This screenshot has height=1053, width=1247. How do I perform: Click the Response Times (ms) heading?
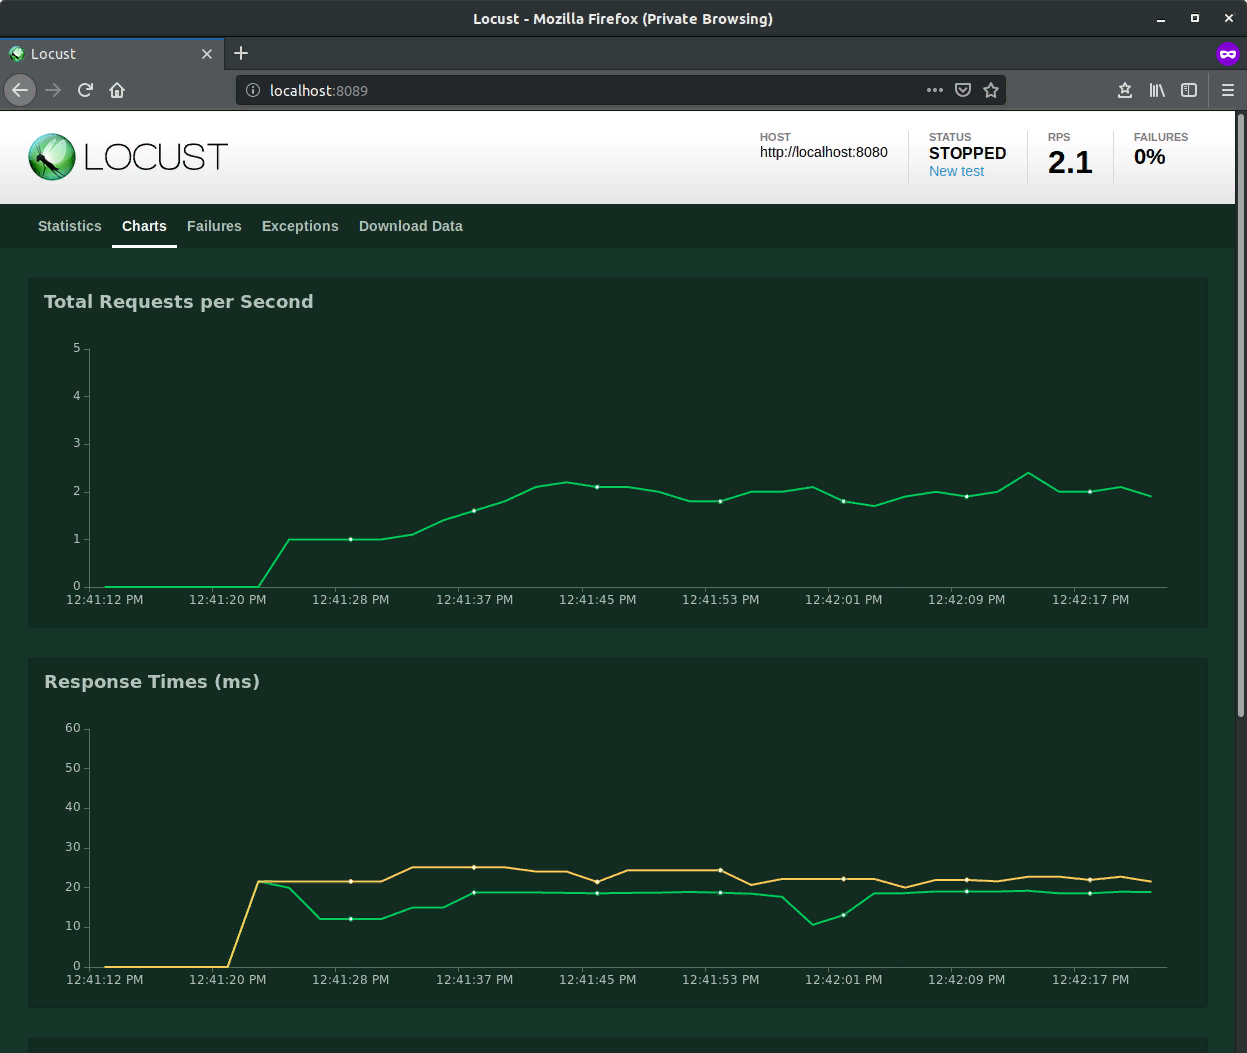click(x=152, y=682)
